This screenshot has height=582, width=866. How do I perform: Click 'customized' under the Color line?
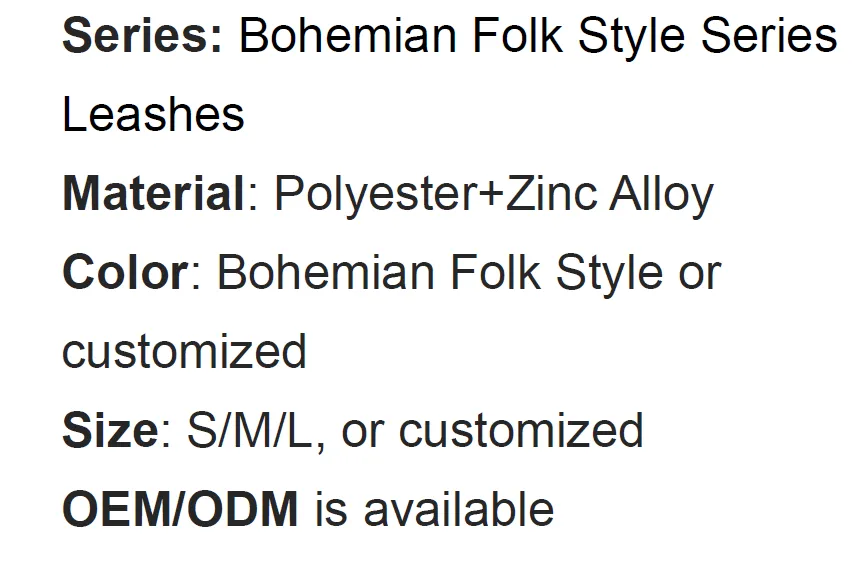[184, 351]
